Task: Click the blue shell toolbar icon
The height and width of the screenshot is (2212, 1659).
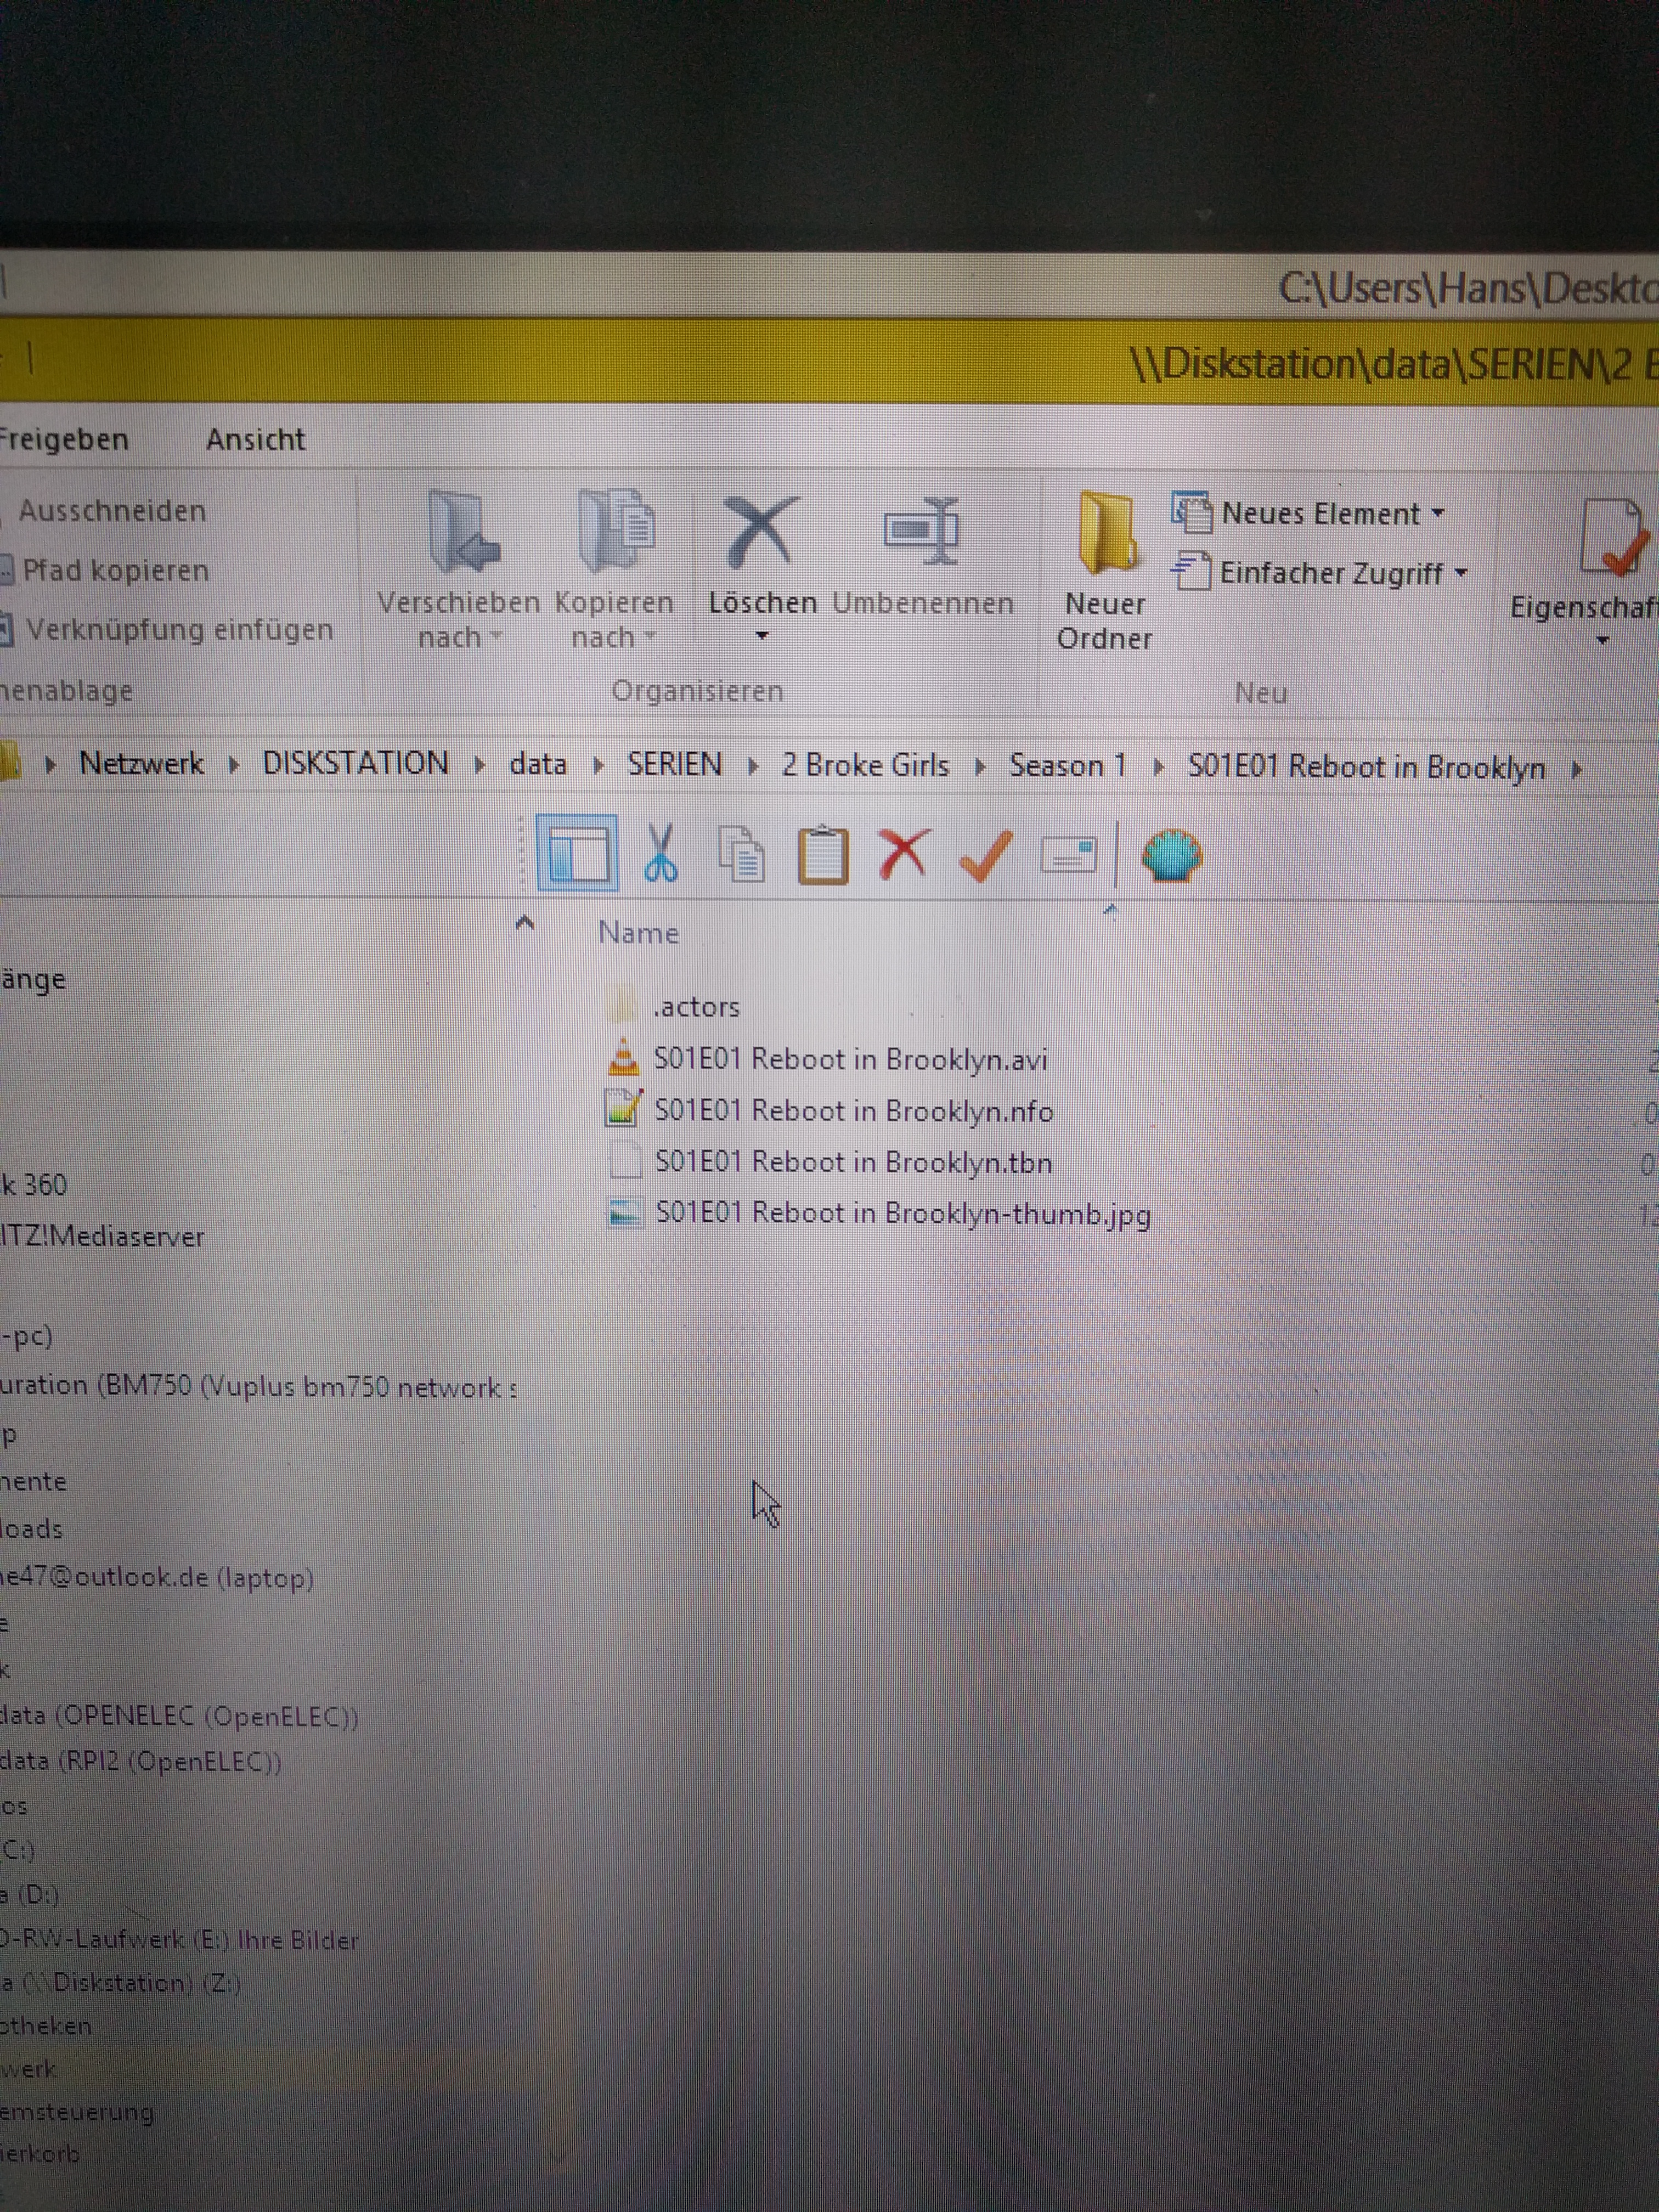Action: [x=1172, y=856]
